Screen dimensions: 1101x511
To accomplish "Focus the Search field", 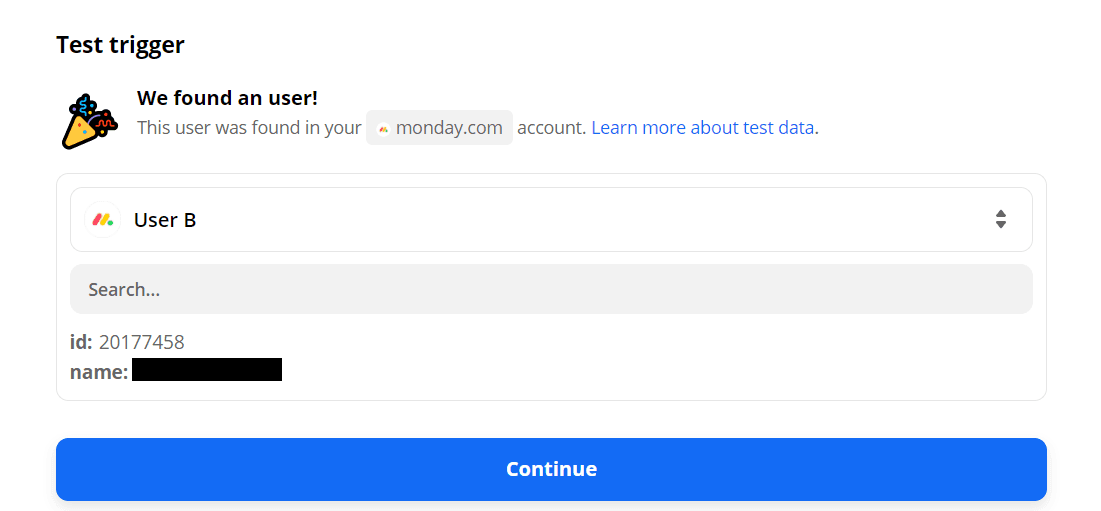I will [x=551, y=290].
